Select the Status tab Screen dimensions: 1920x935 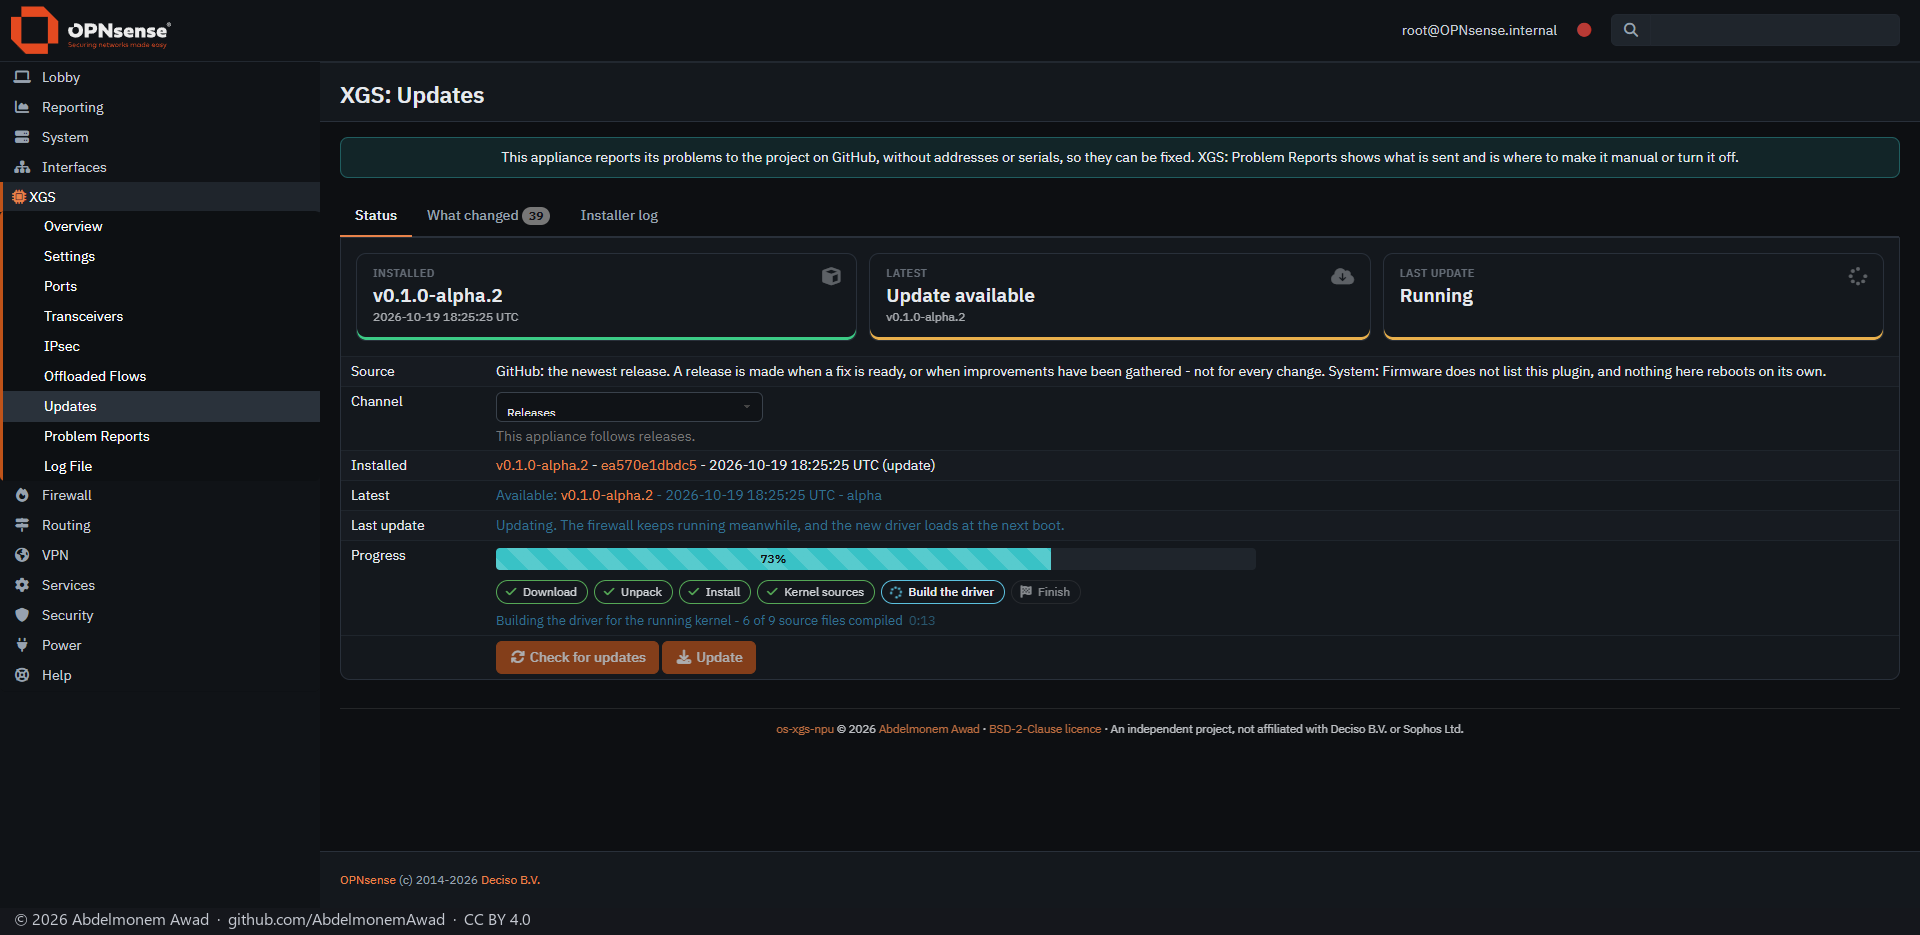pos(376,215)
